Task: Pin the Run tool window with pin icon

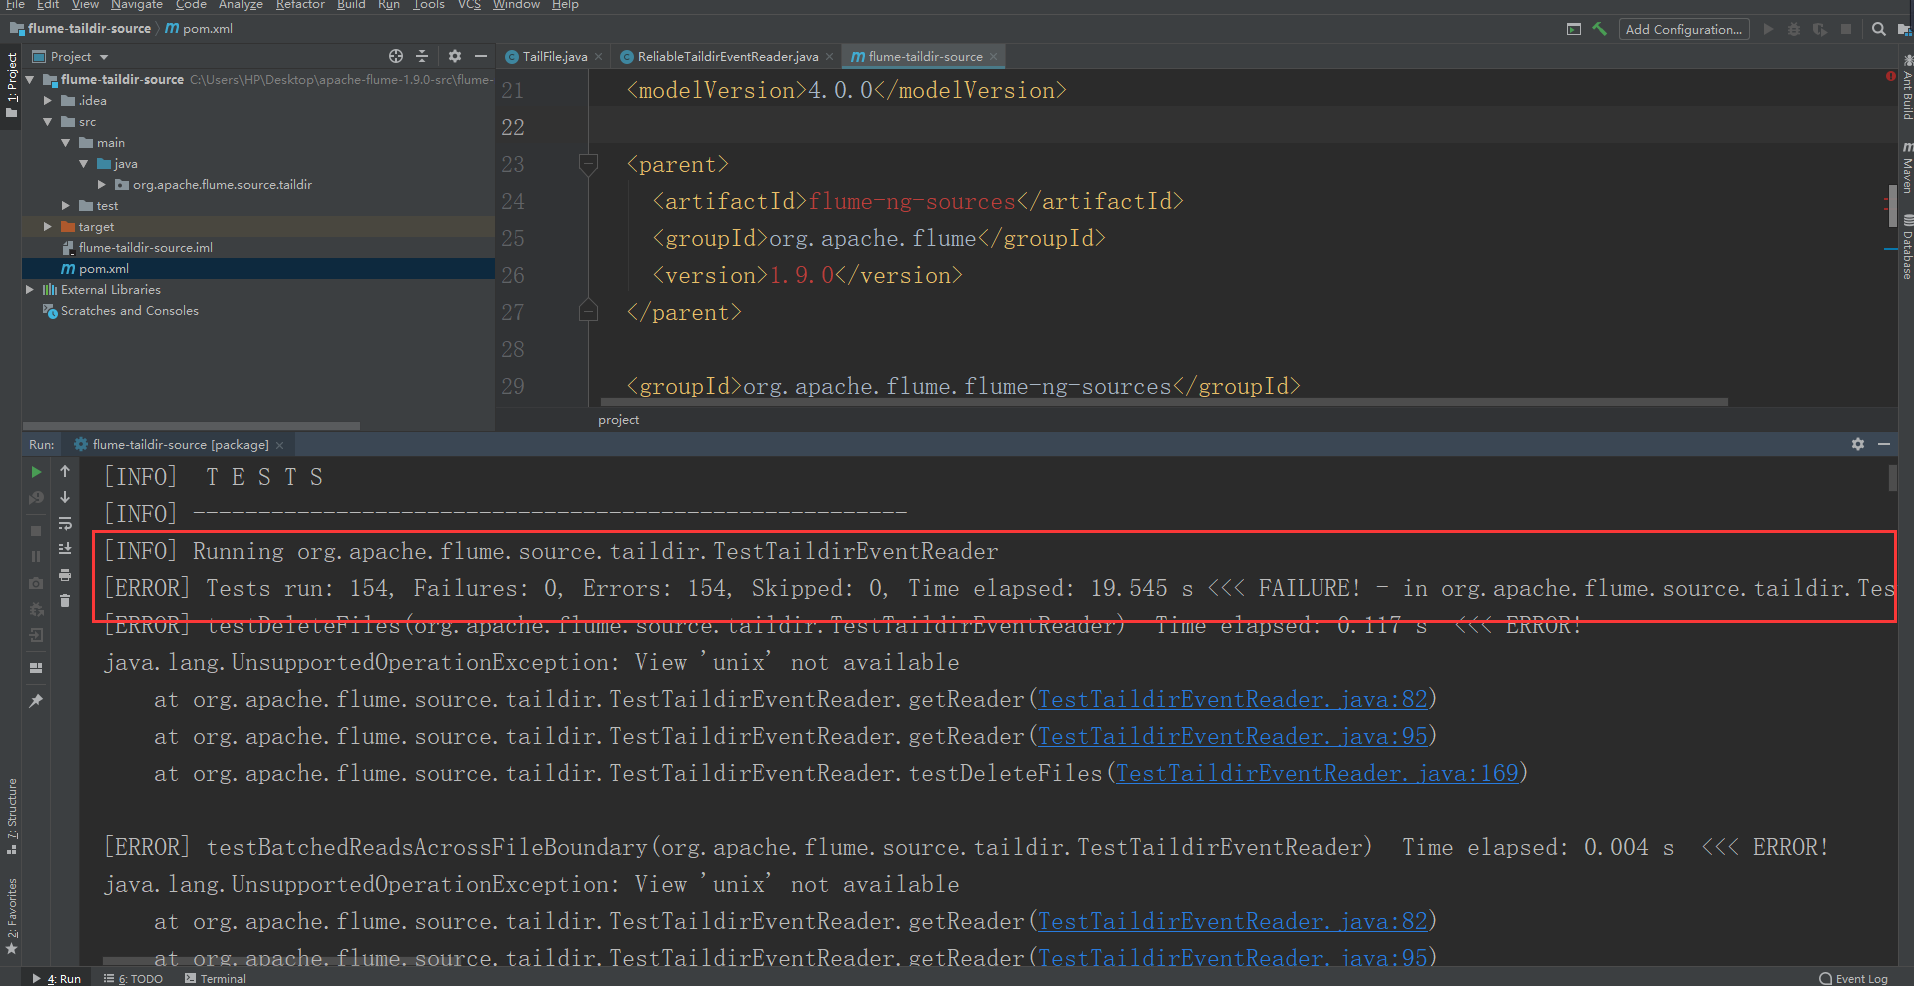Action: pos(36,700)
